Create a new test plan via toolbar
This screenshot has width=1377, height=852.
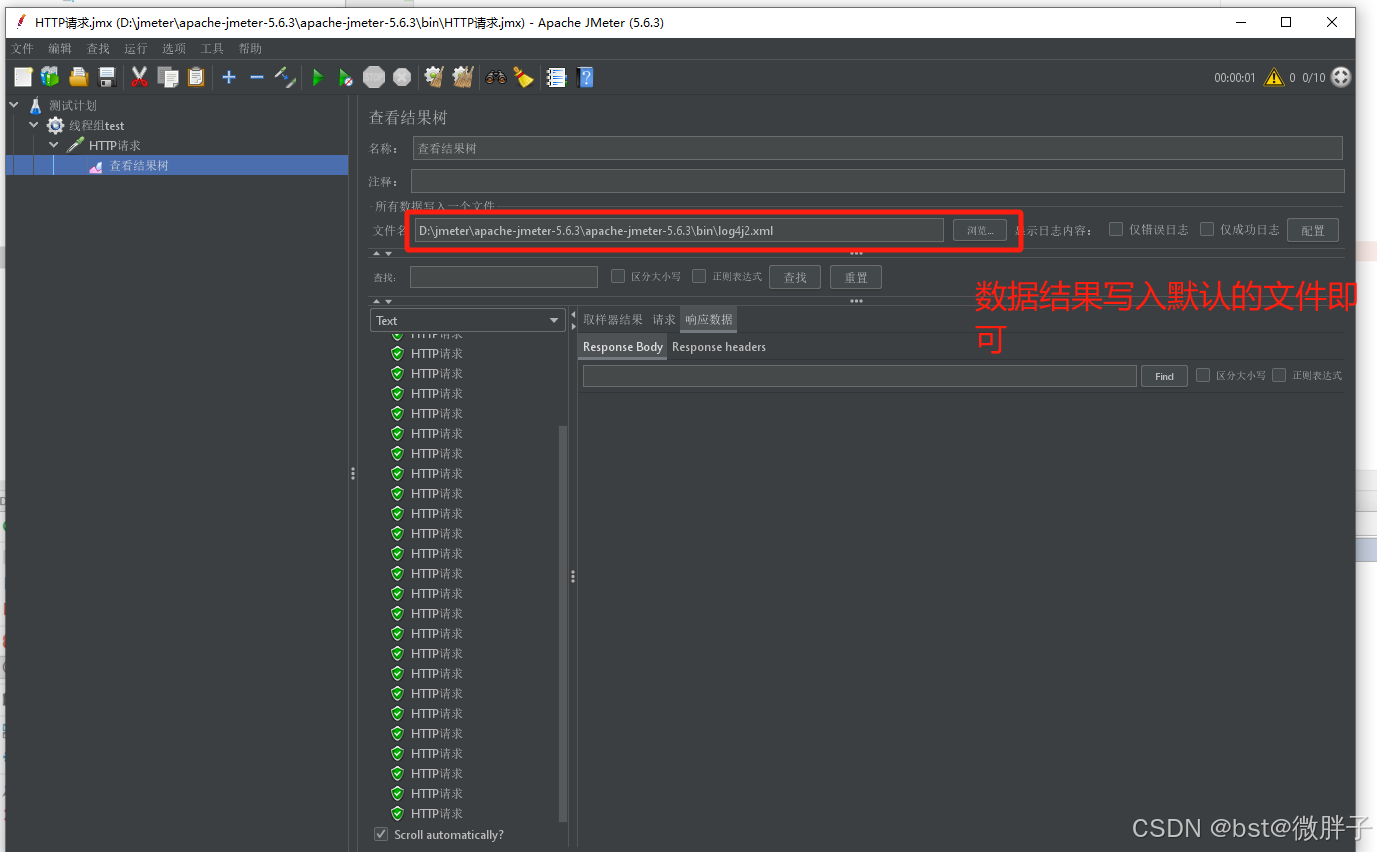click(23, 77)
